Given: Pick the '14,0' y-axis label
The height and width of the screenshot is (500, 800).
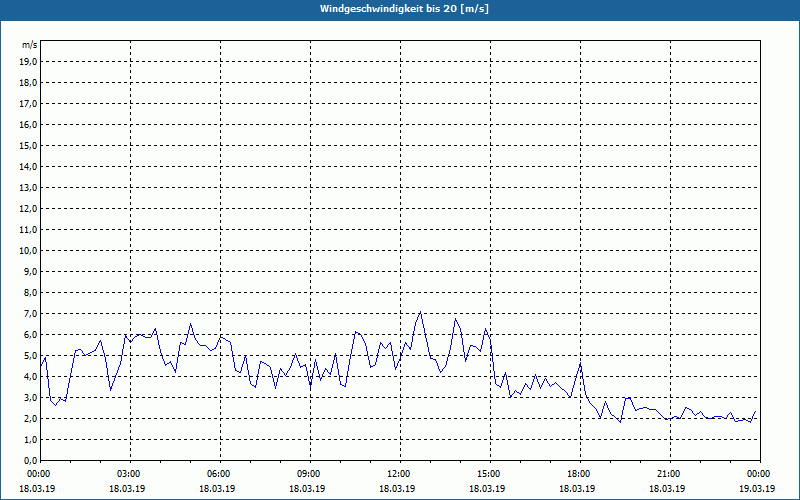Looking at the screenshot, I should pyautogui.click(x=28, y=166).
